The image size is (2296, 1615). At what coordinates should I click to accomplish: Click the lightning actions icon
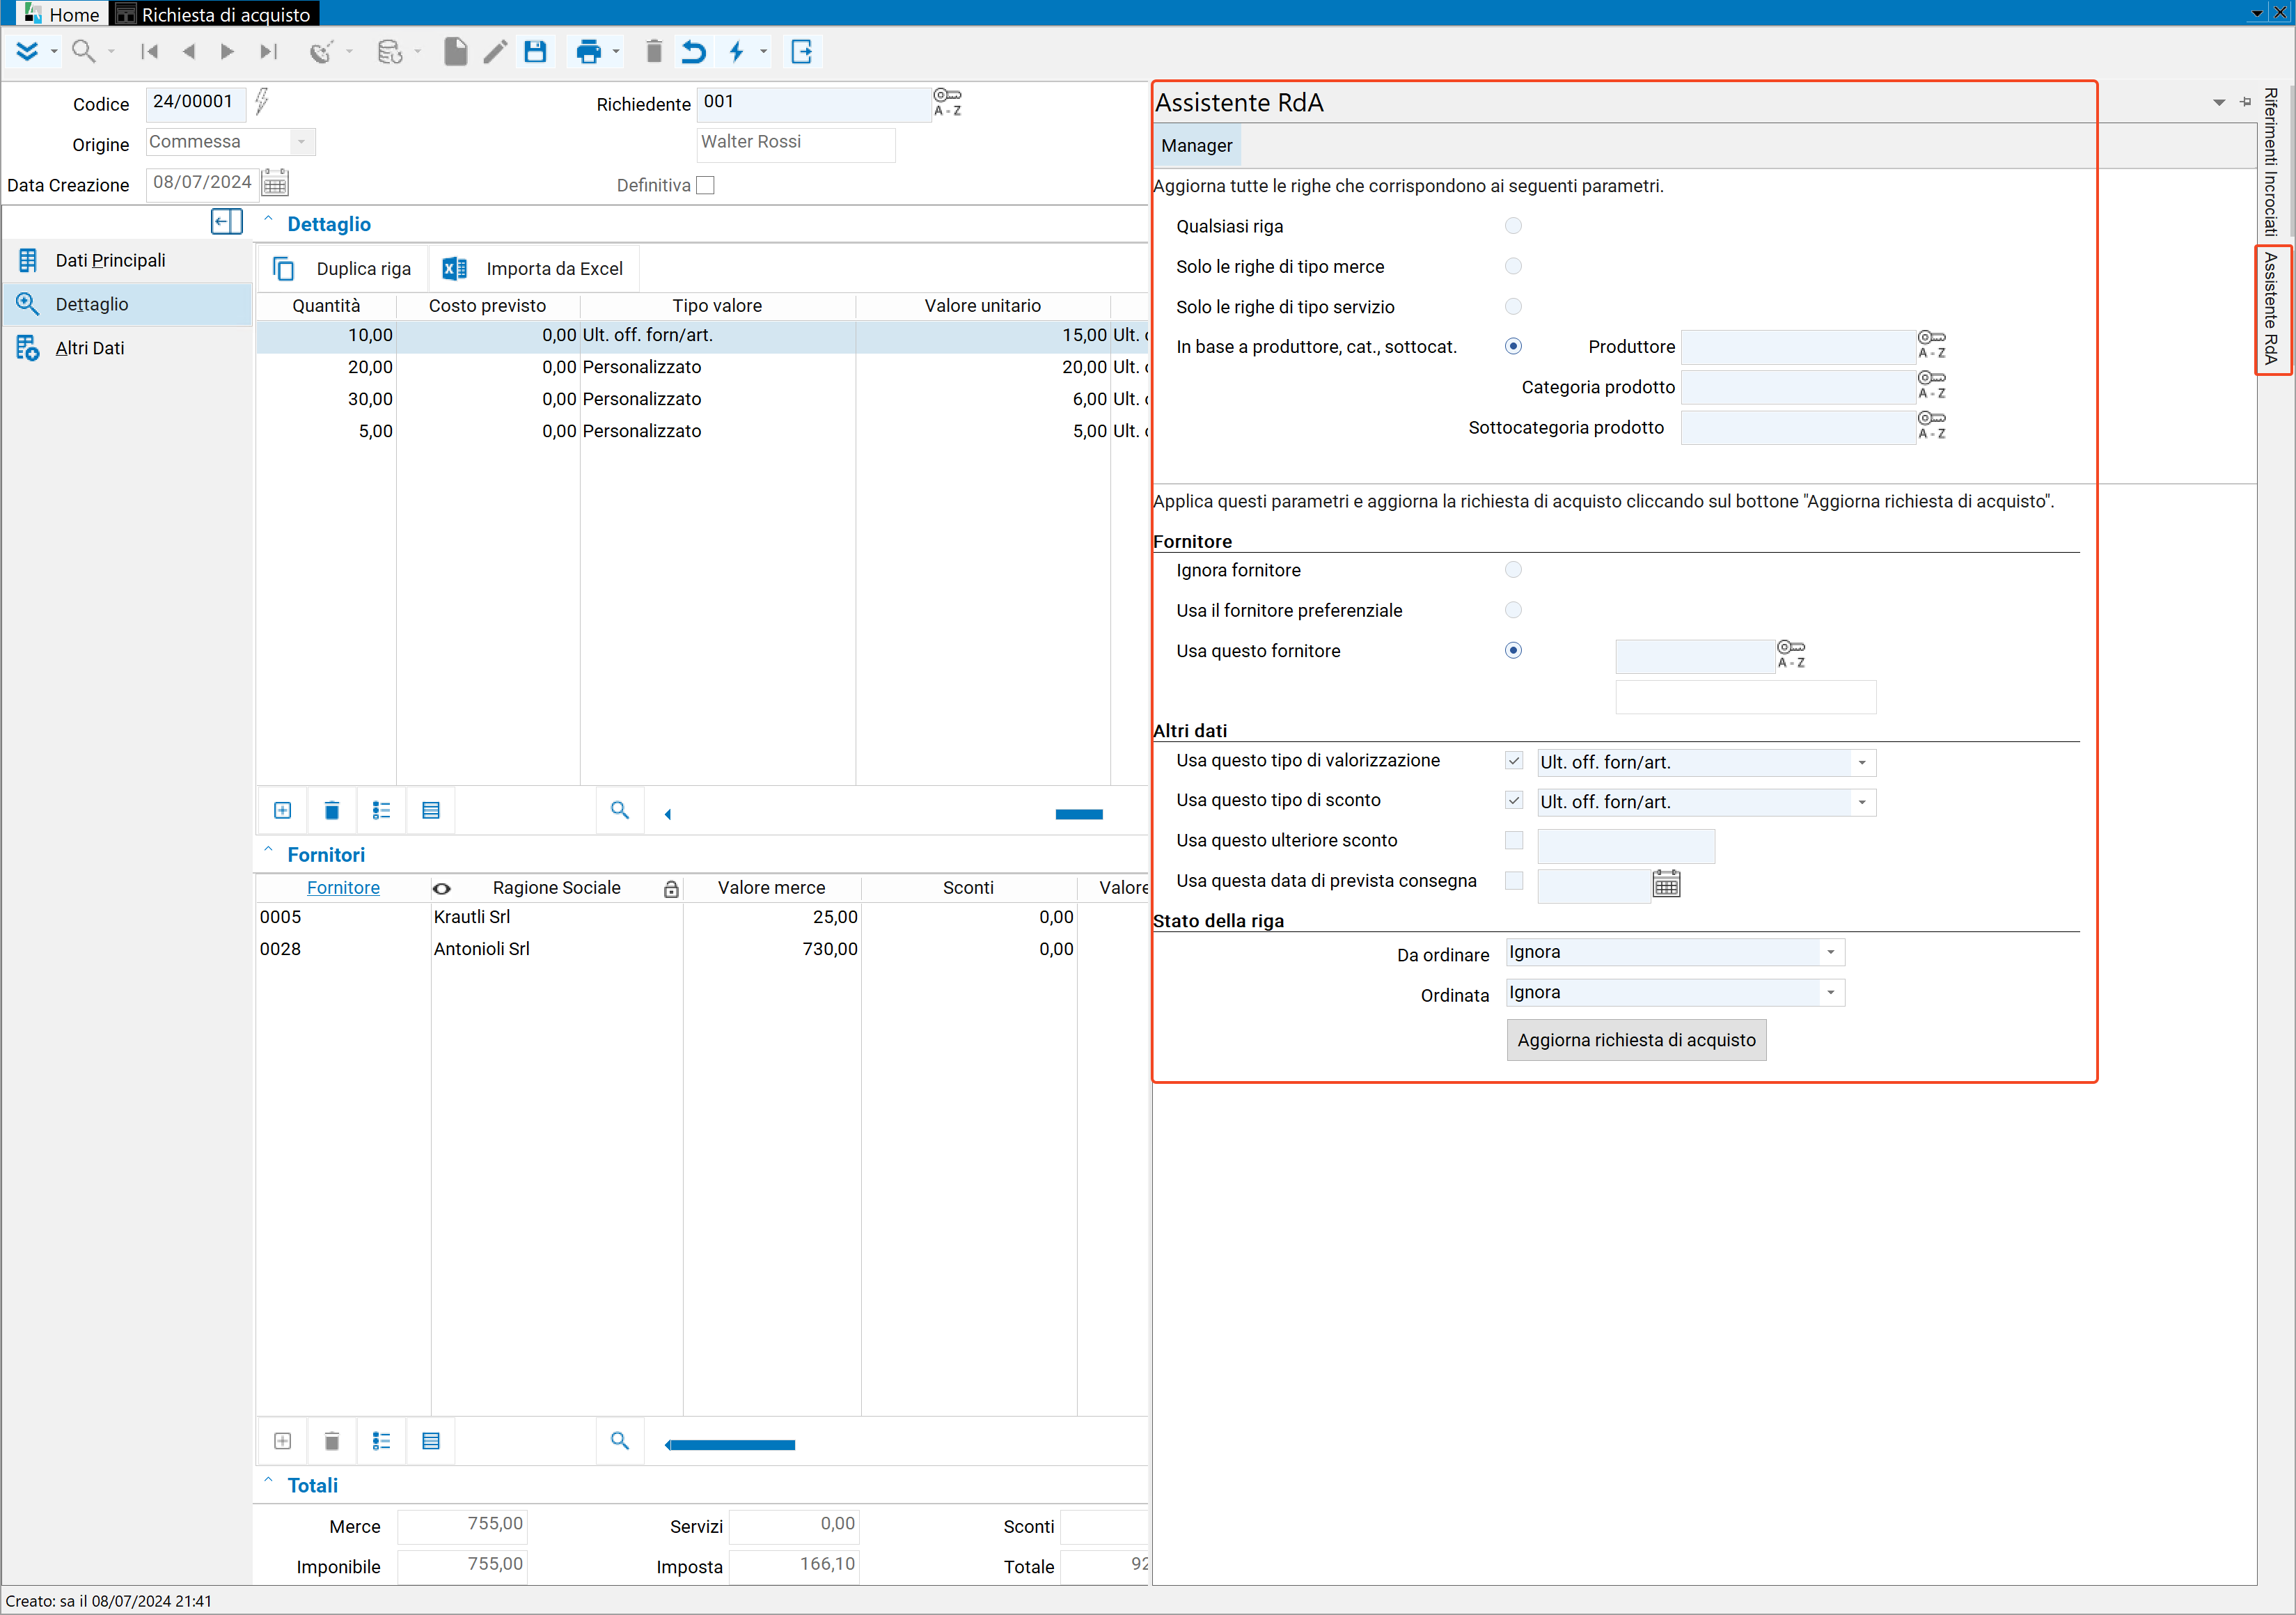coord(737,52)
